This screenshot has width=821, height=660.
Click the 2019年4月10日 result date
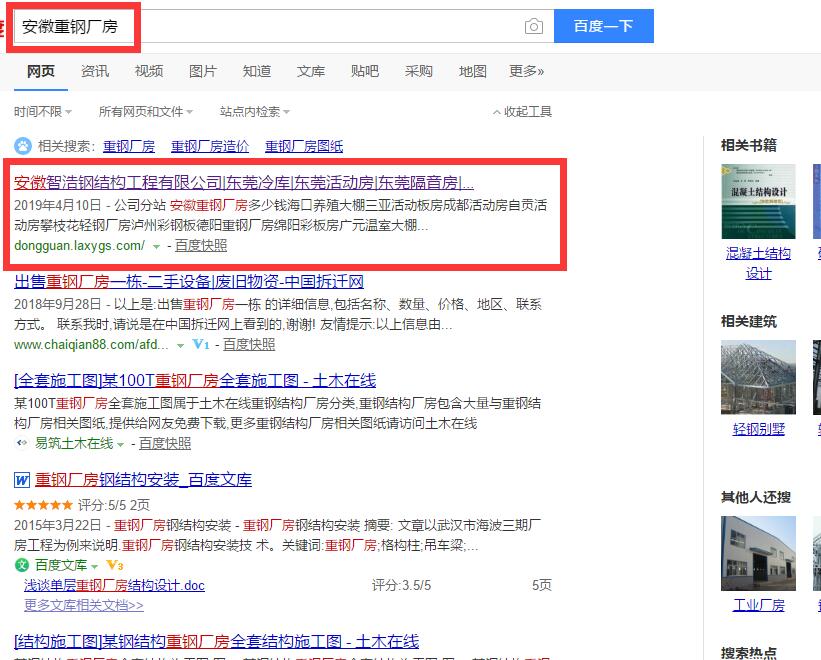point(58,205)
